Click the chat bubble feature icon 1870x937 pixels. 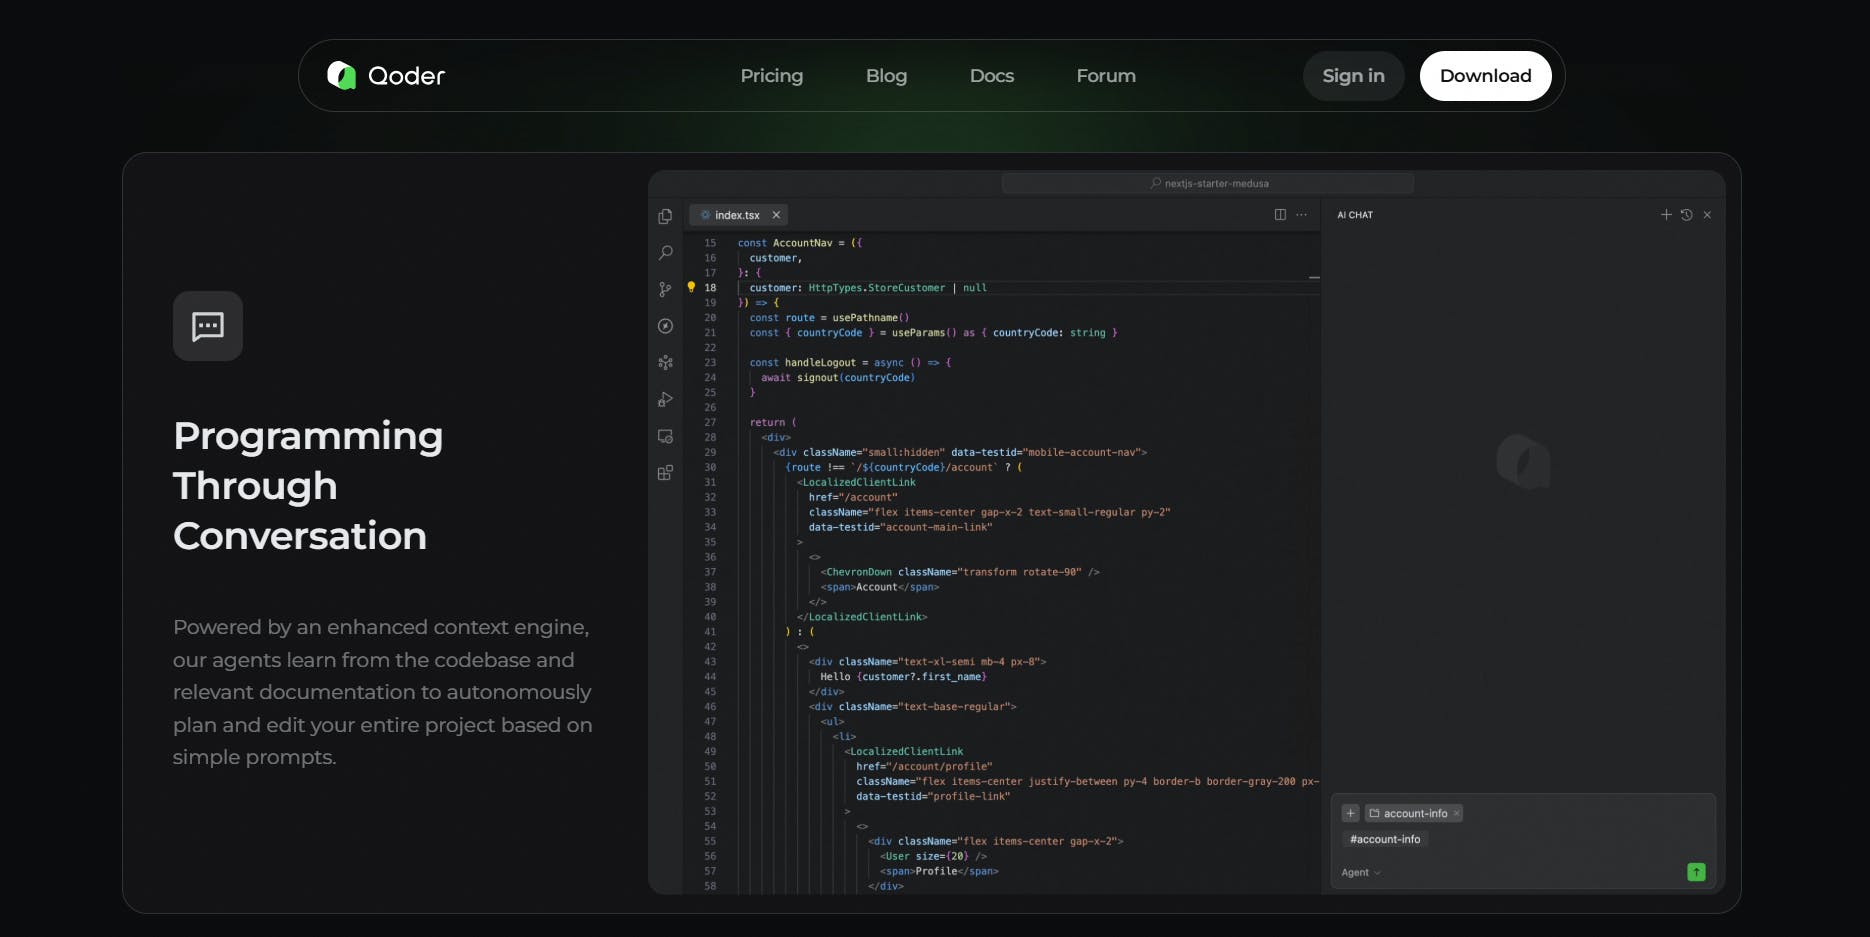coord(208,326)
